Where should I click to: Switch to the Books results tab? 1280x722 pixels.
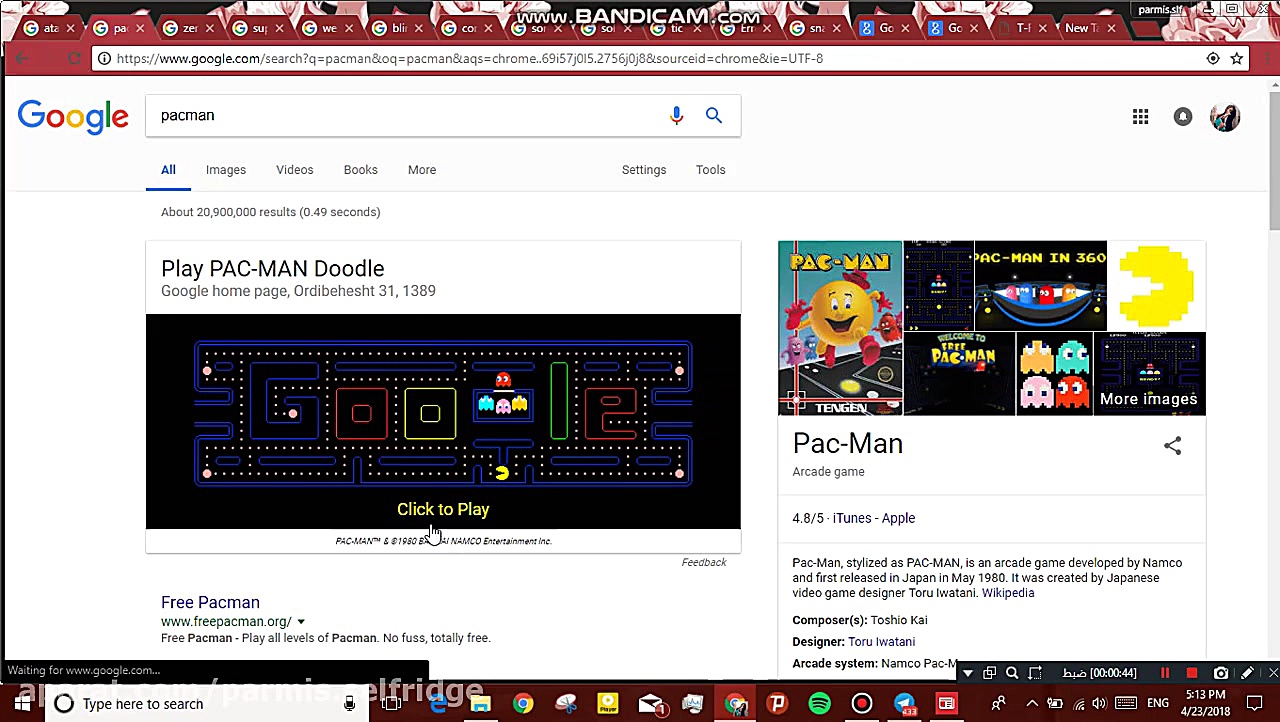click(x=361, y=170)
